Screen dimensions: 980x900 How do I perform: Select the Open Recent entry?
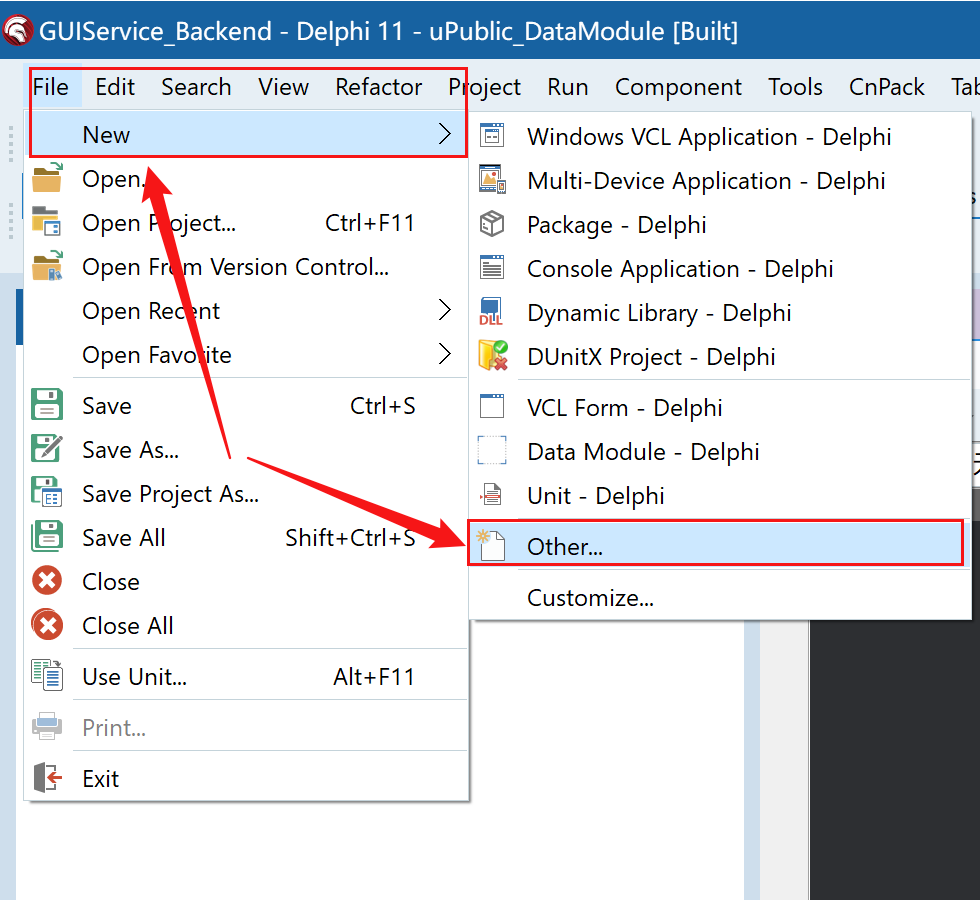coord(248,311)
